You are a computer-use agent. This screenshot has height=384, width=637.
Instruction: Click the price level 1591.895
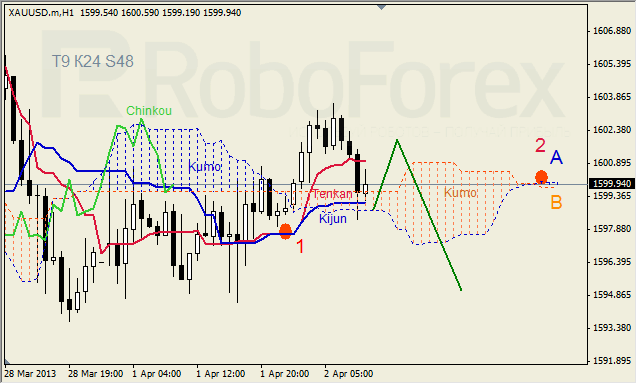pos(612,361)
